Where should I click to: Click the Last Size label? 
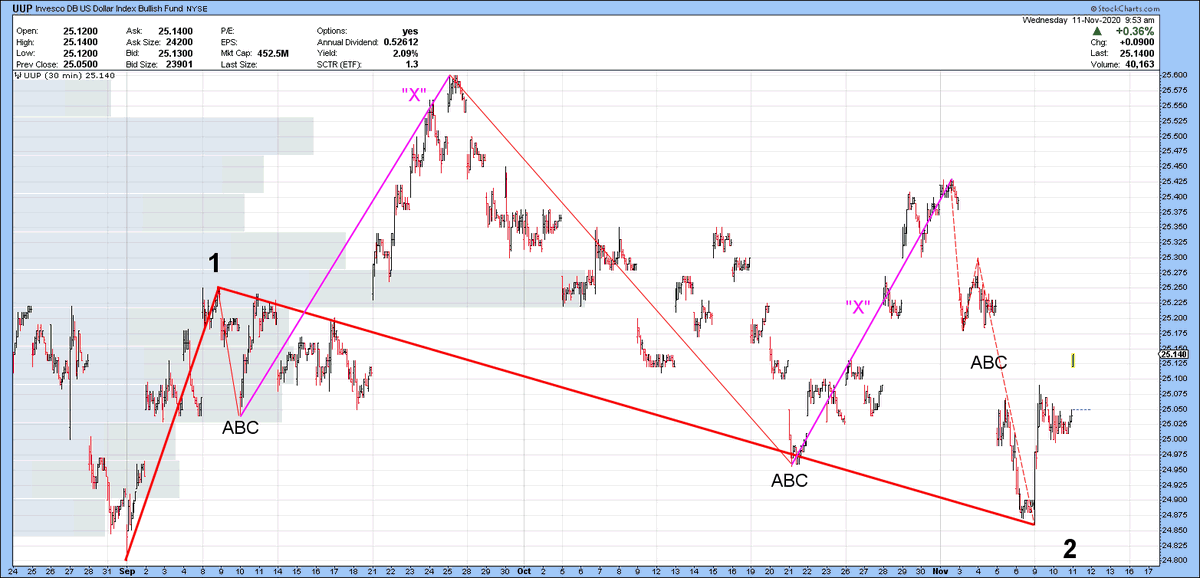point(240,64)
